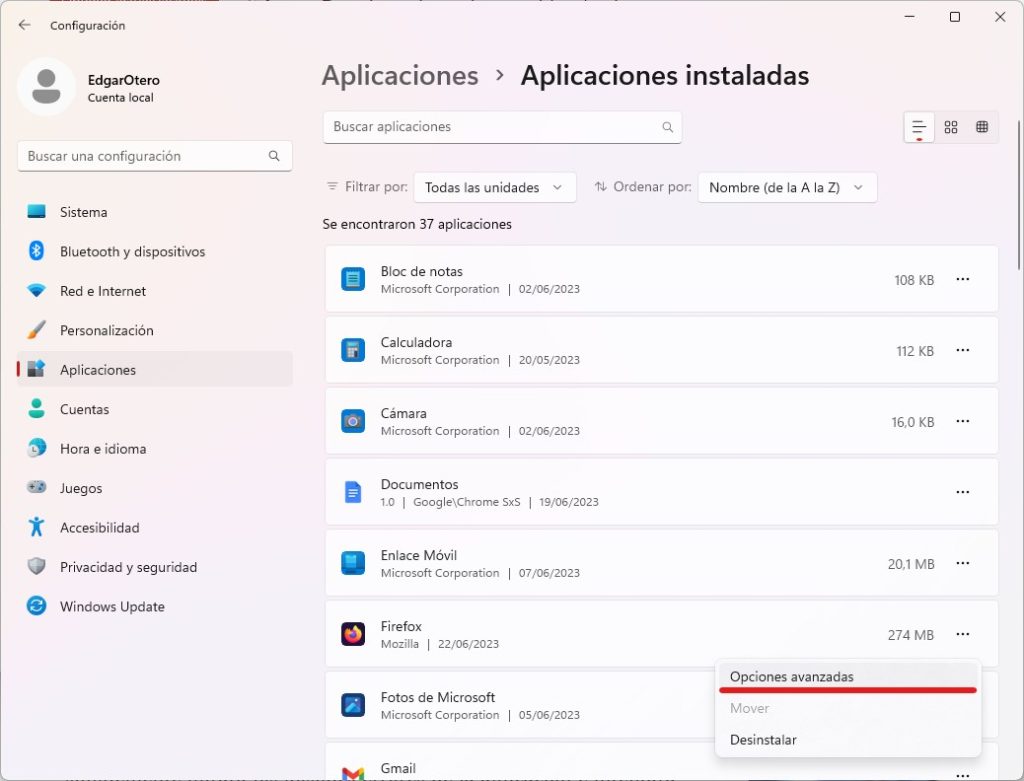Viewport: 1024px width, 781px height.
Task: Click the vertical scrollbar of the app list
Action: tap(1019, 196)
